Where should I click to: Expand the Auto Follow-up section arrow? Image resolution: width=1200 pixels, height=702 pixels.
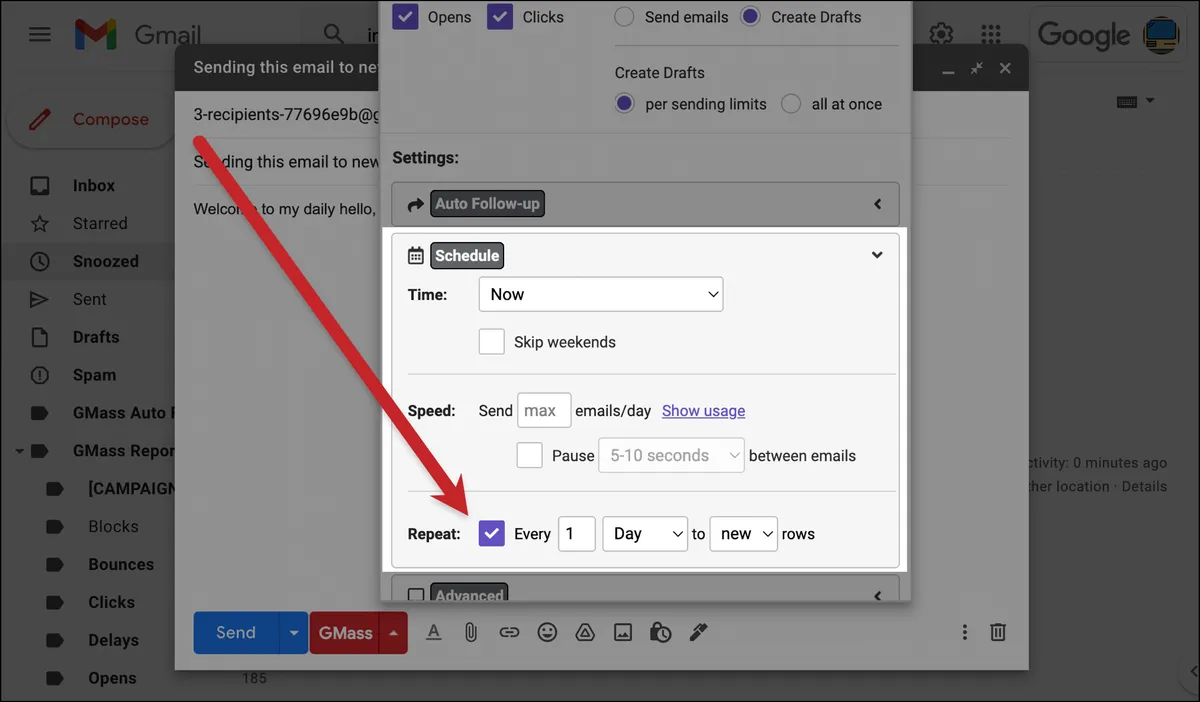tap(878, 204)
